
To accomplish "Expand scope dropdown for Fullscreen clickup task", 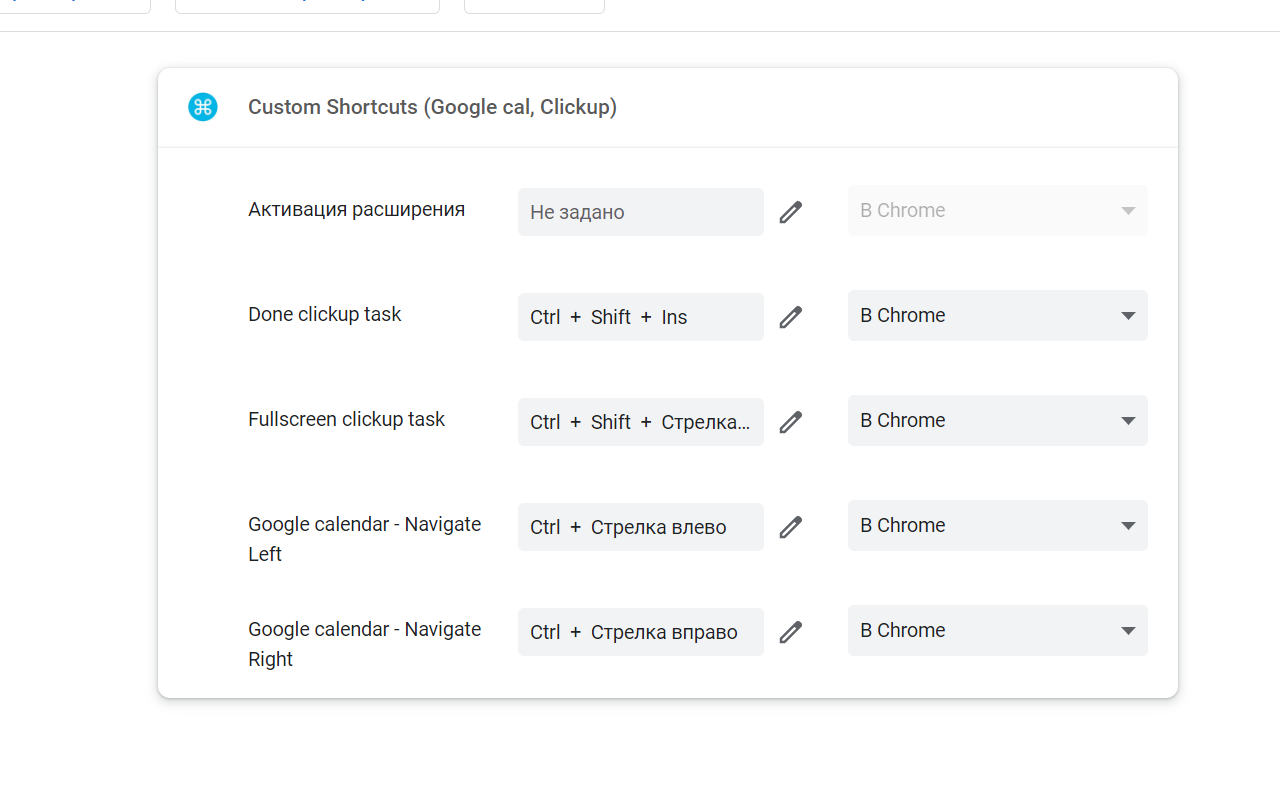I will pyautogui.click(x=997, y=421).
